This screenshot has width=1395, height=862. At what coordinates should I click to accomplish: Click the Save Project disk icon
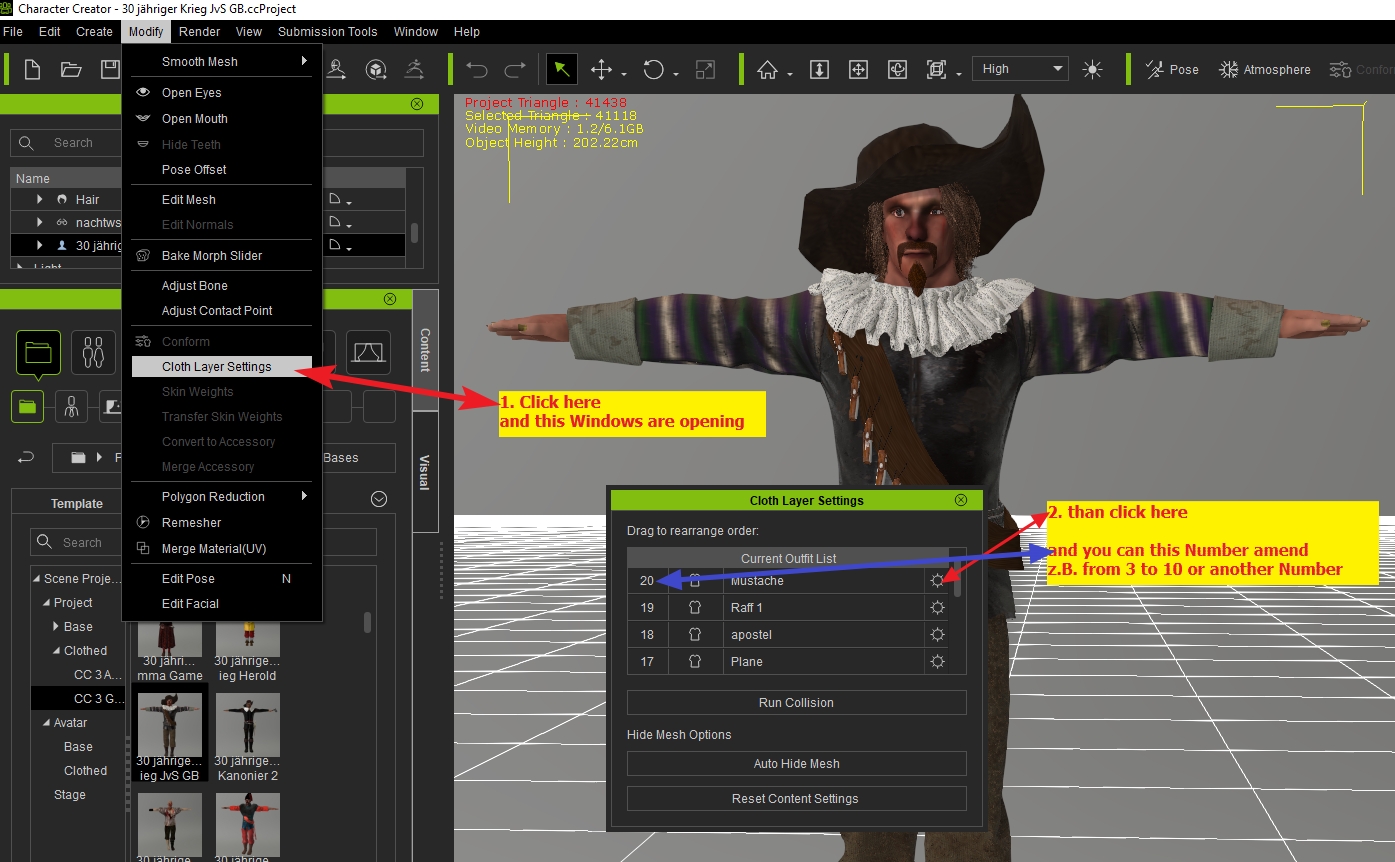[x=110, y=69]
